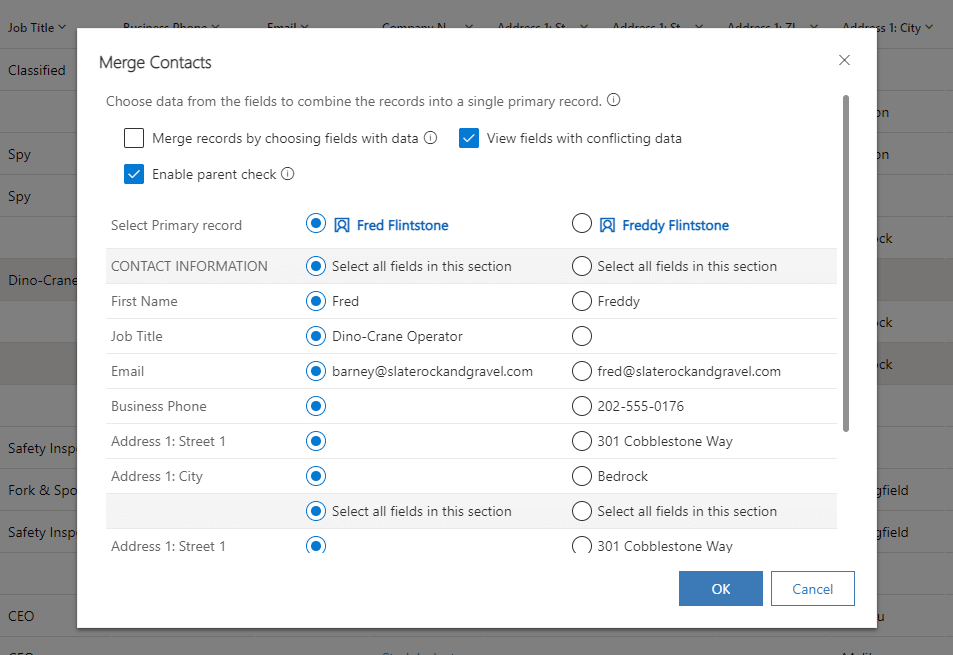The height and width of the screenshot is (655, 953).
Task: Click the dialog vertical scrollbar
Action: click(845, 263)
